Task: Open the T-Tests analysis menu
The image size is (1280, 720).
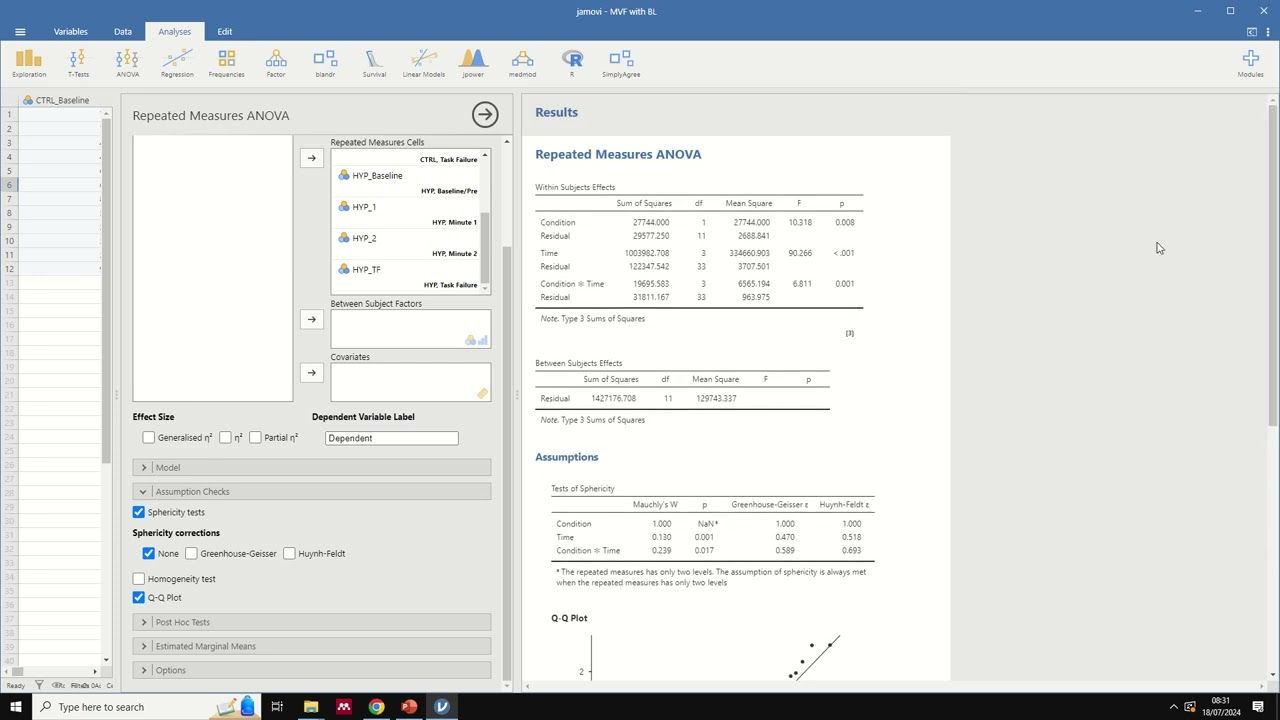Action: [78, 64]
